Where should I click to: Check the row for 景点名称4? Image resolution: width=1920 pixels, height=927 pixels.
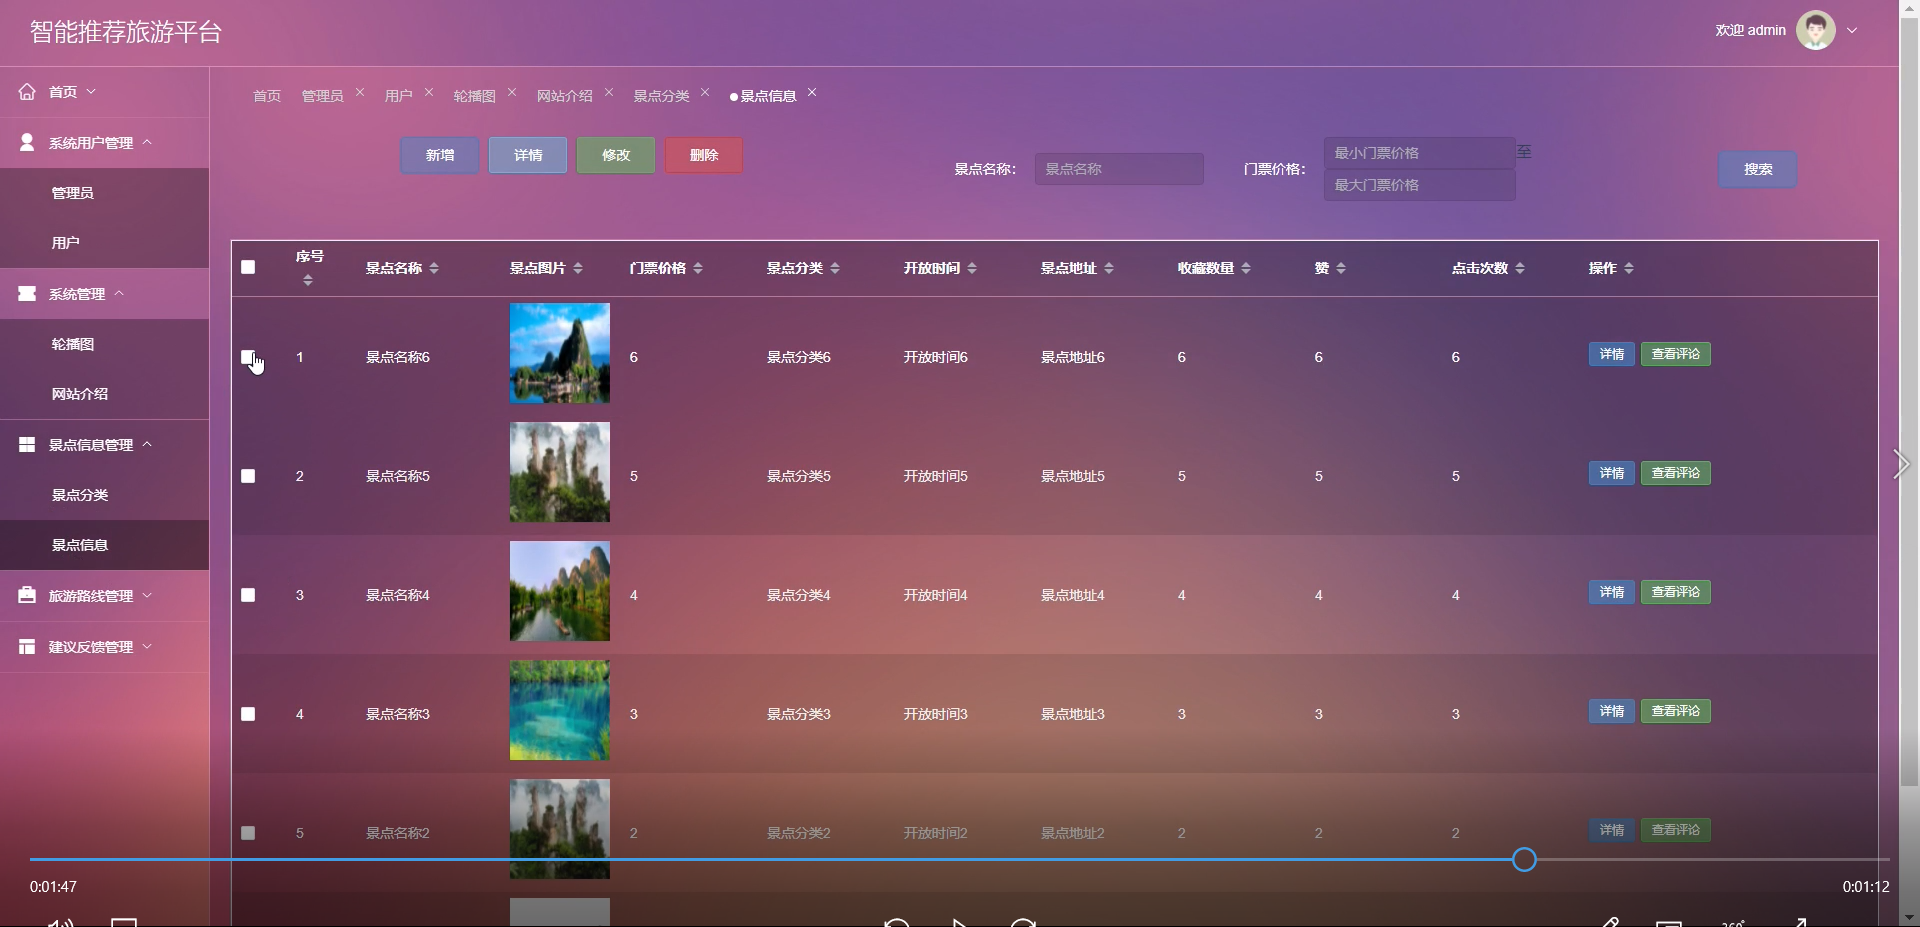tap(248, 595)
